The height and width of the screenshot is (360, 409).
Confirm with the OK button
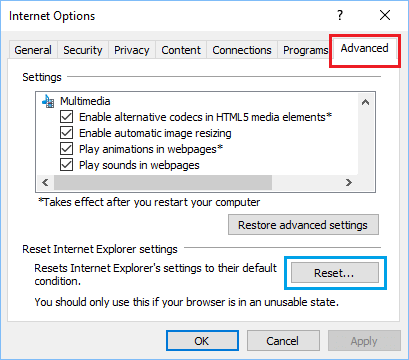coord(202,341)
